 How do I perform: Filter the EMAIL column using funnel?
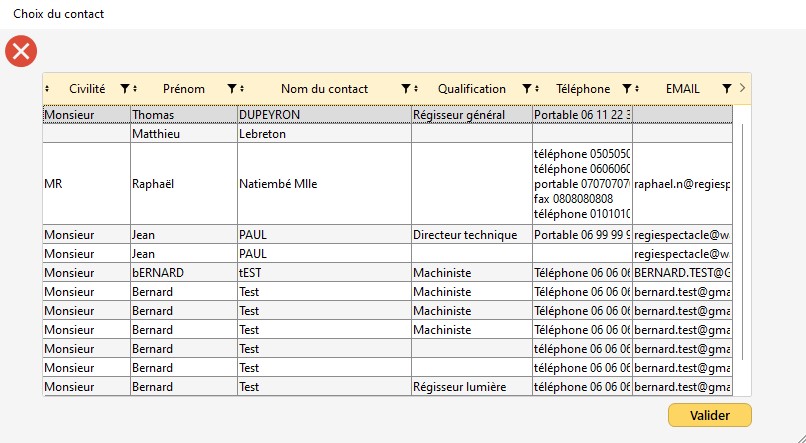725,89
